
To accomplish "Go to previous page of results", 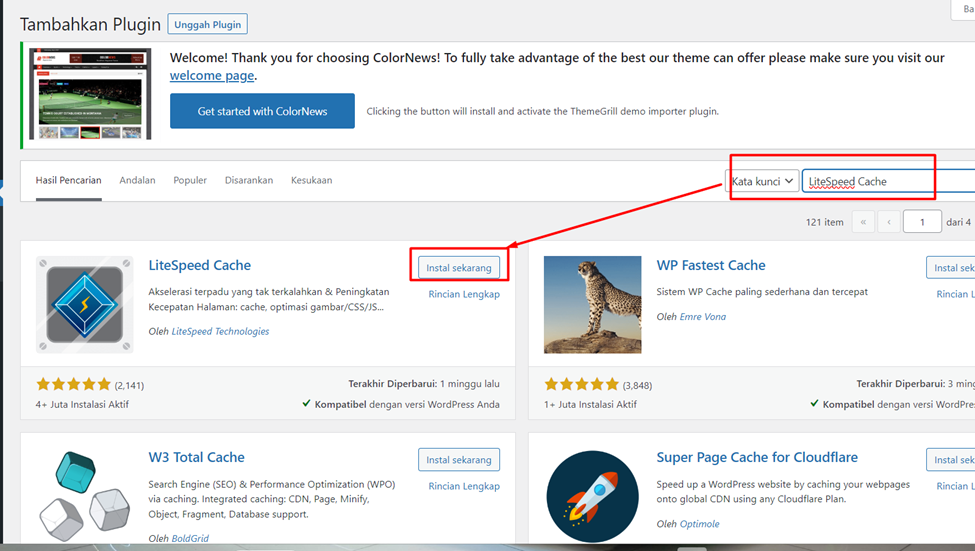I will (888, 222).
